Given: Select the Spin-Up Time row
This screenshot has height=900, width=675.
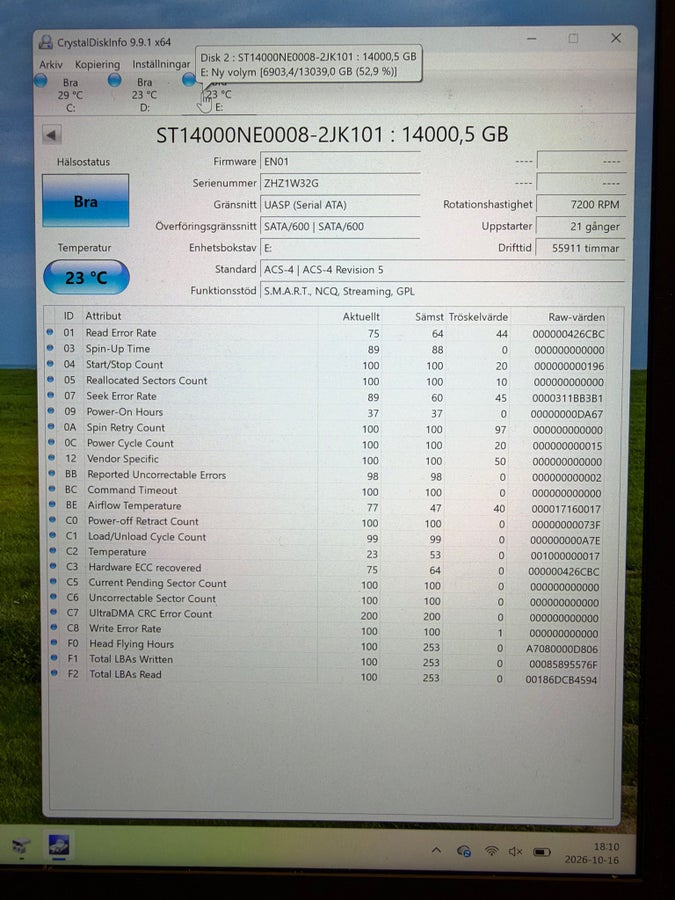Looking at the screenshot, I should pos(326,350).
